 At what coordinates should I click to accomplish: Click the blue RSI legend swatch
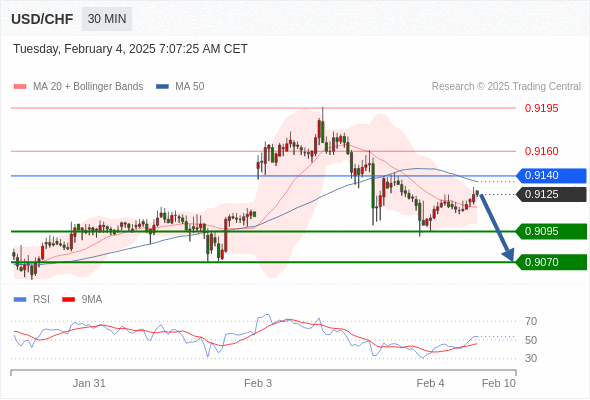(20, 300)
